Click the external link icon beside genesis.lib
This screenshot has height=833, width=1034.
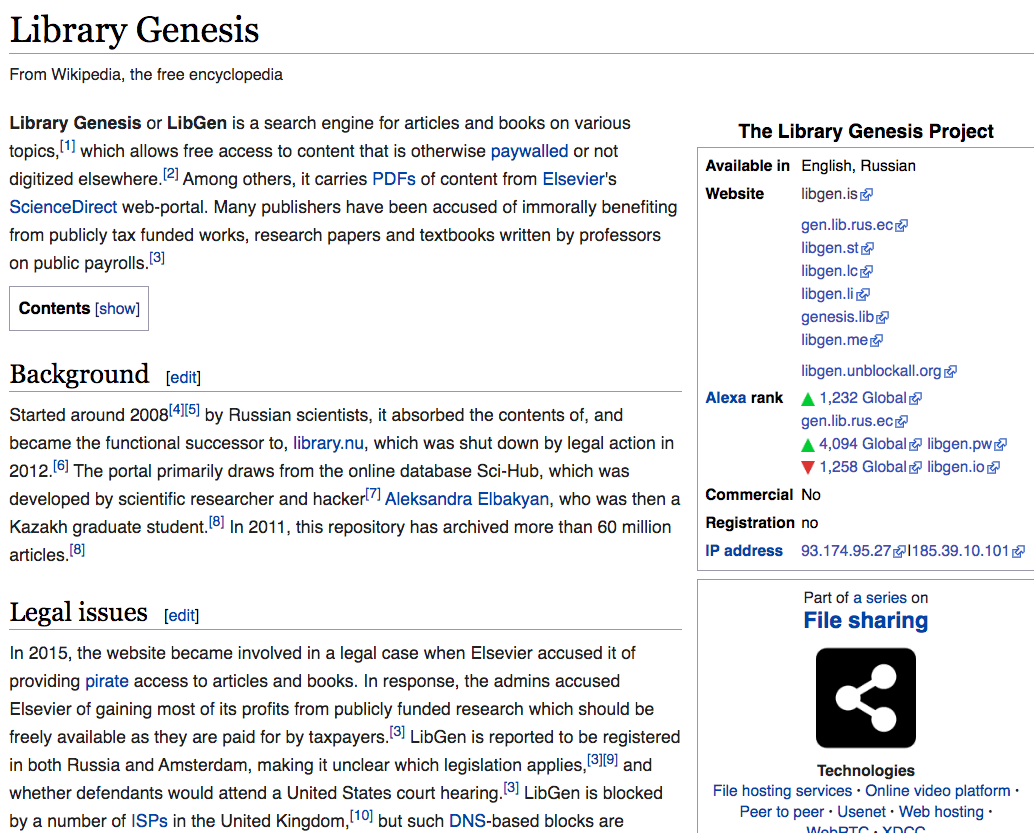point(883,318)
